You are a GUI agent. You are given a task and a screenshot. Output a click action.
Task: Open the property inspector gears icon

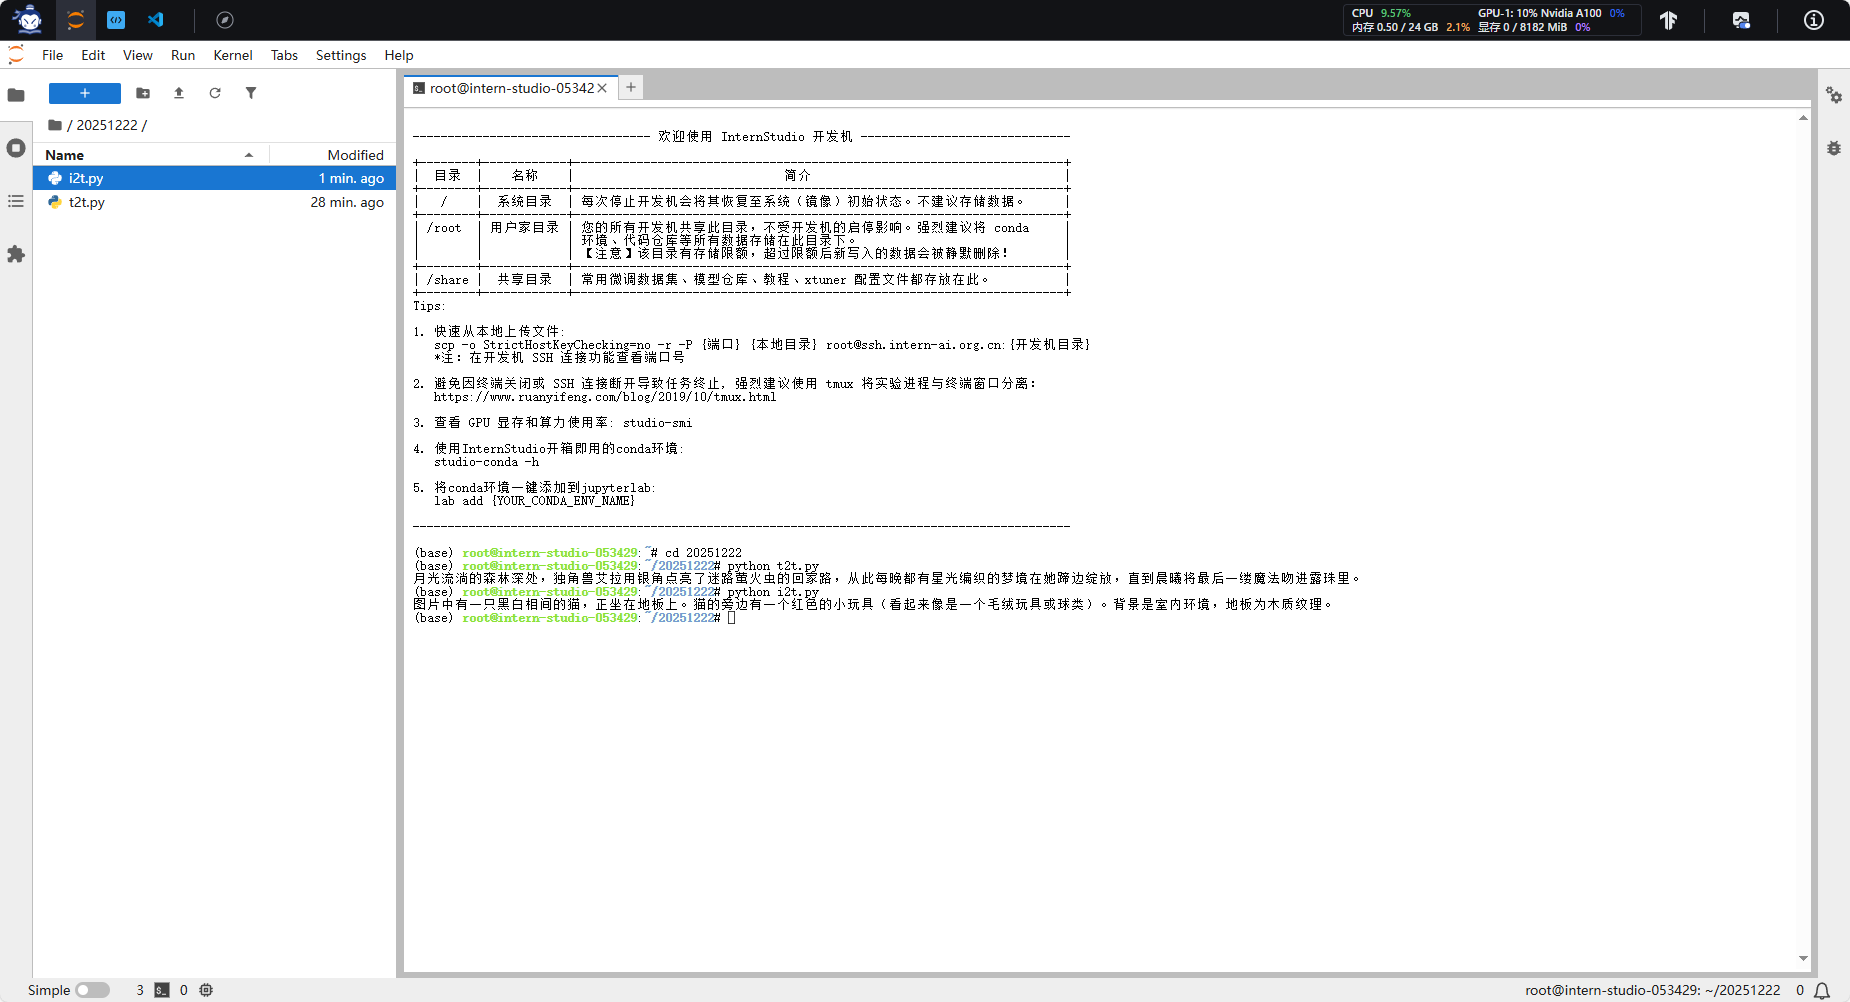coord(1833,95)
